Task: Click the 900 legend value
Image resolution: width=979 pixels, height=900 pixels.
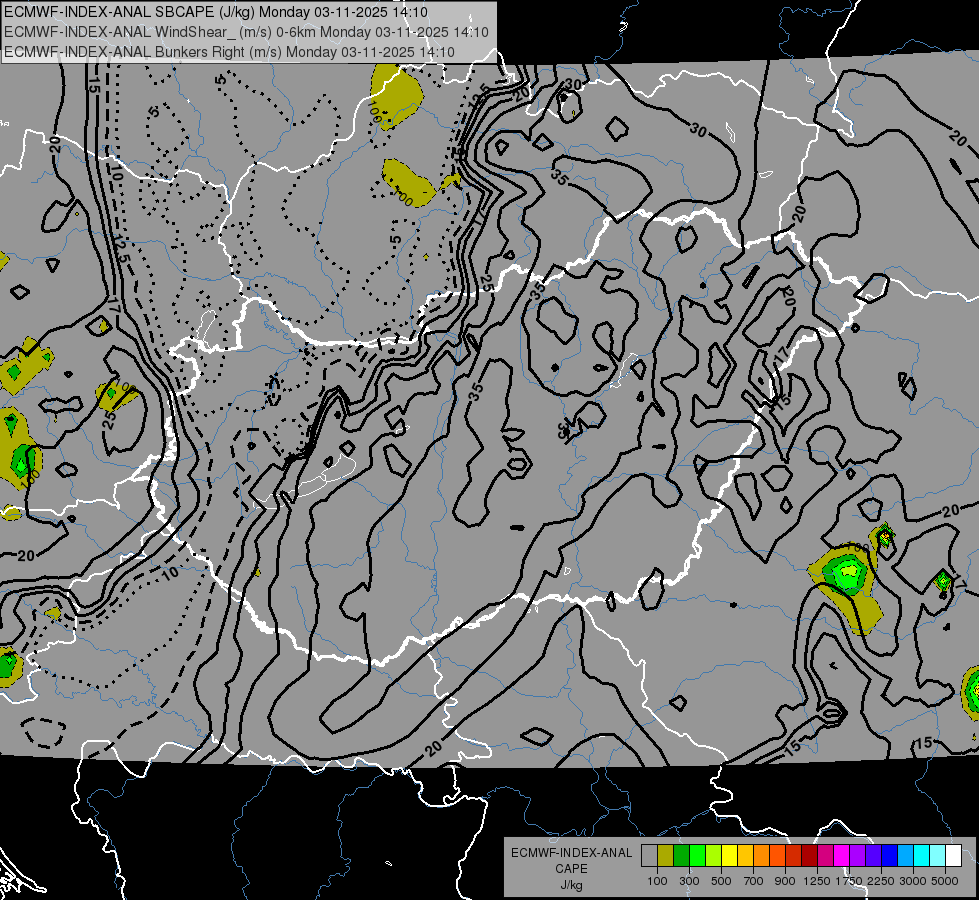Action: (785, 881)
